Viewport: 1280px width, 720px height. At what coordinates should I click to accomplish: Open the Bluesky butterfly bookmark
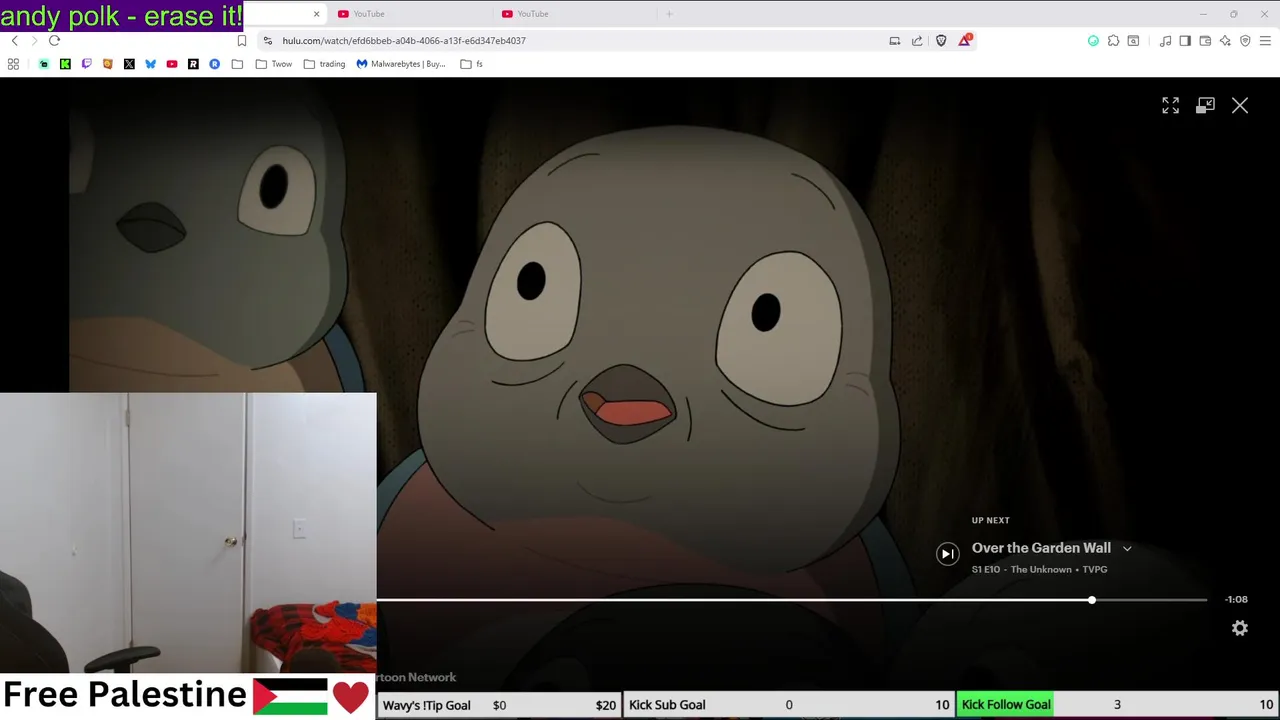click(x=150, y=64)
